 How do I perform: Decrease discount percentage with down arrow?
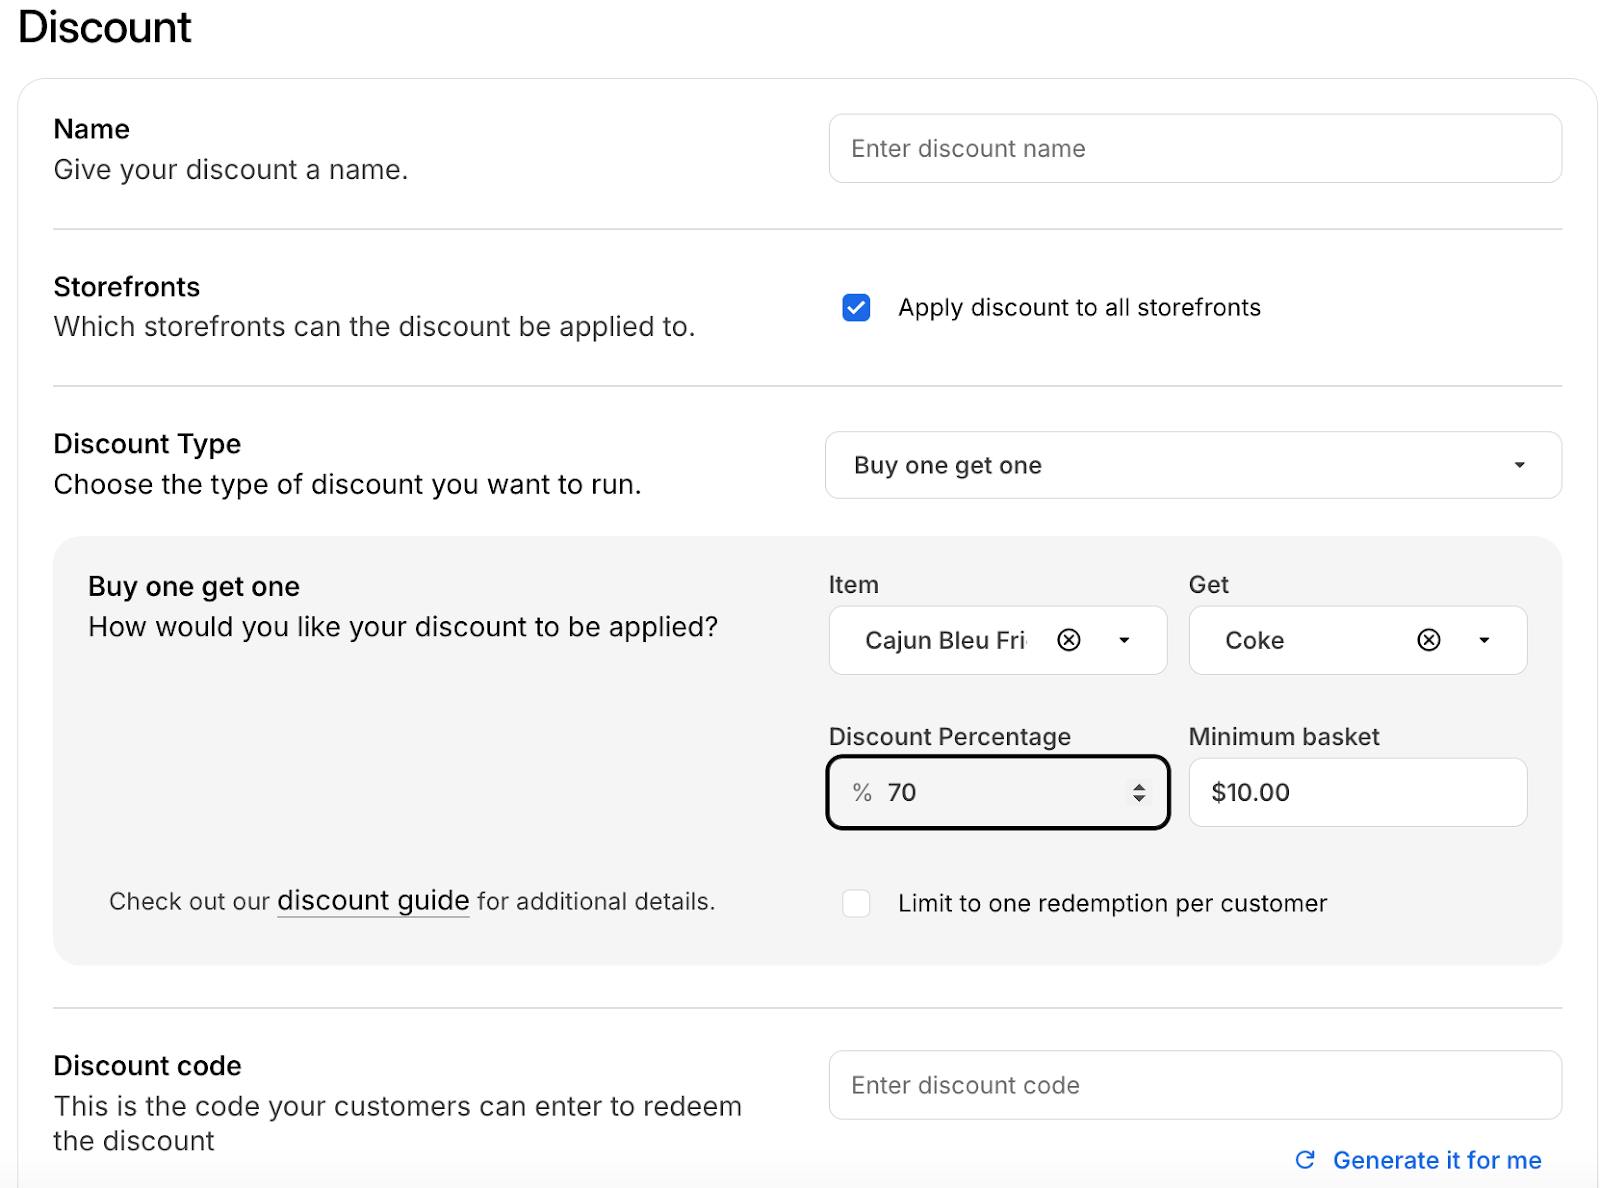coord(1139,799)
